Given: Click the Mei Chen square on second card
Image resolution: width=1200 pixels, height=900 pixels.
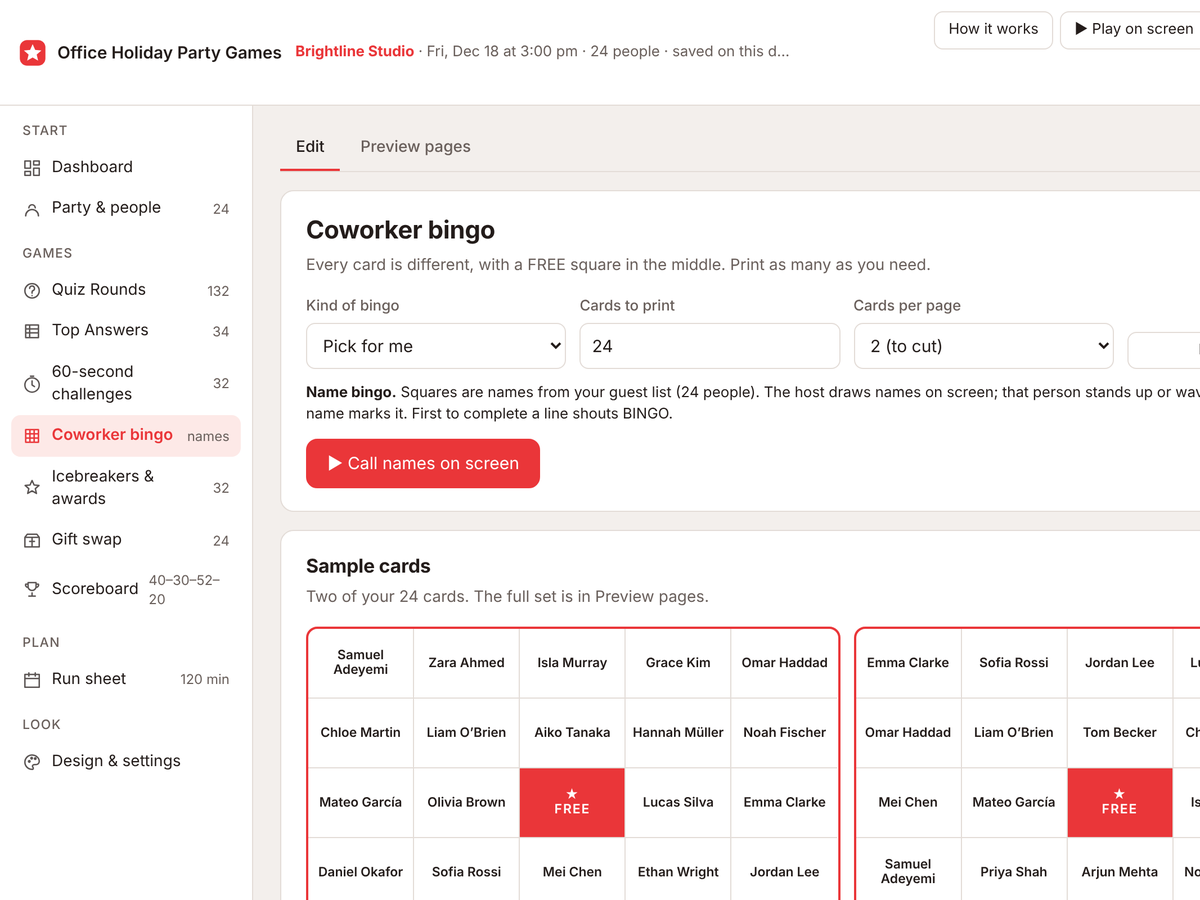Looking at the screenshot, I should [908, 802].
